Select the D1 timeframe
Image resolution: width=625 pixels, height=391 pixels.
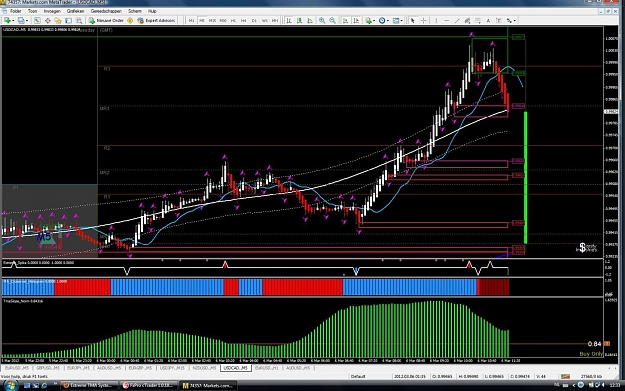[254, 20]
